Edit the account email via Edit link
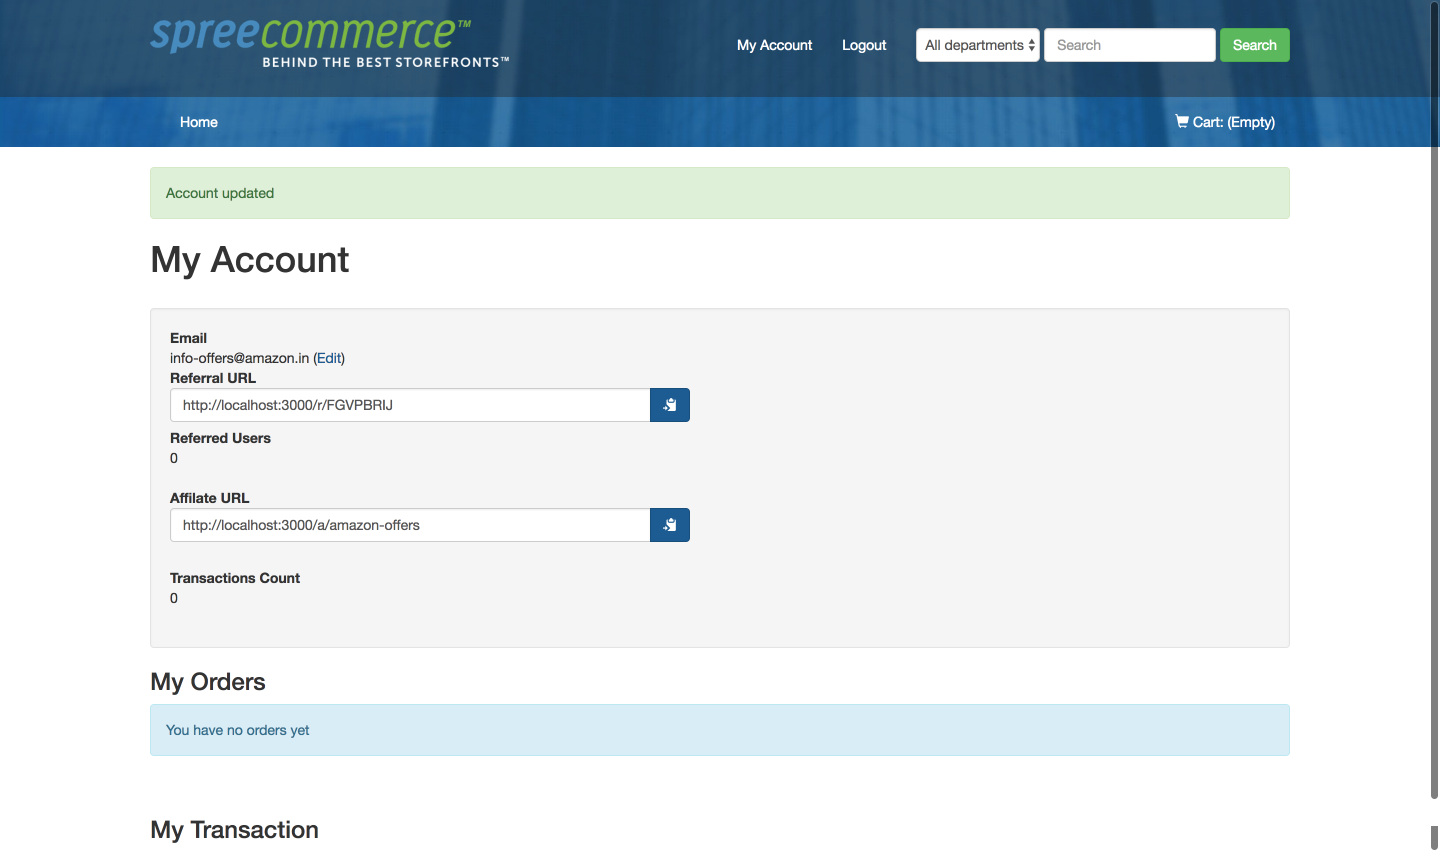Viewport: 1440px width, 852px height. (329, 358)
